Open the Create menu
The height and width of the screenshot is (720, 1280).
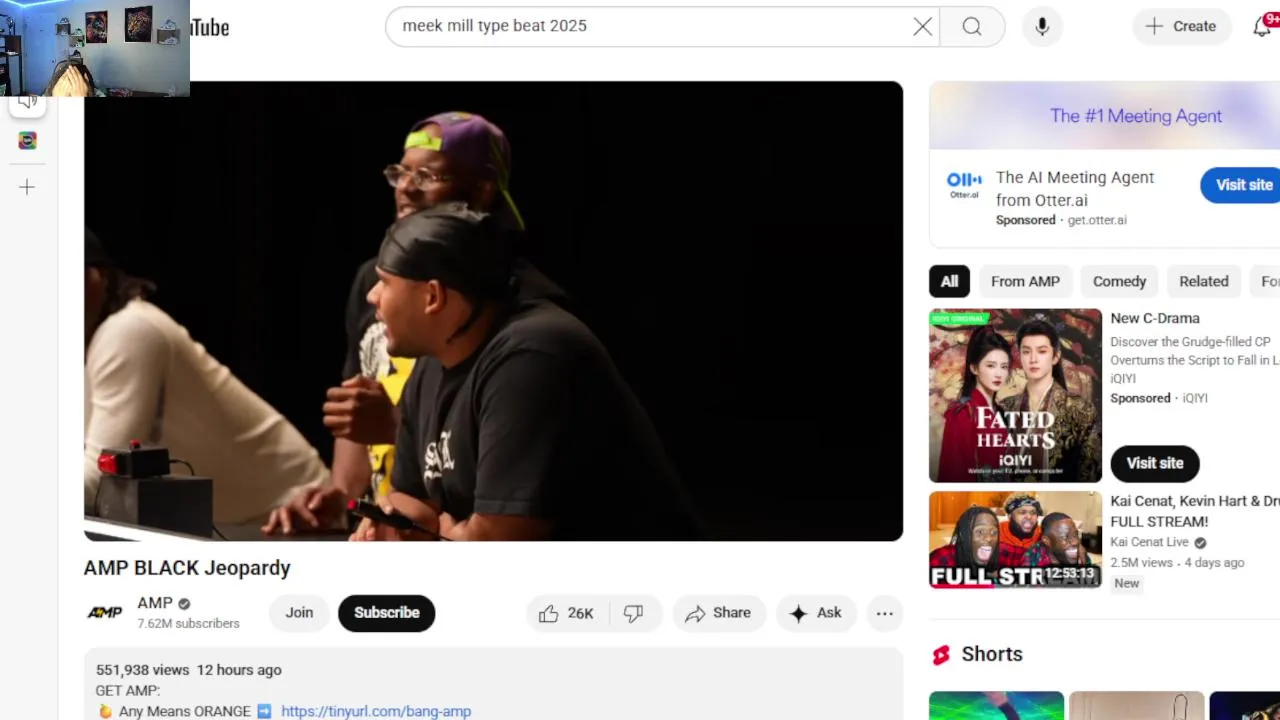click(x=1180, y=26)
